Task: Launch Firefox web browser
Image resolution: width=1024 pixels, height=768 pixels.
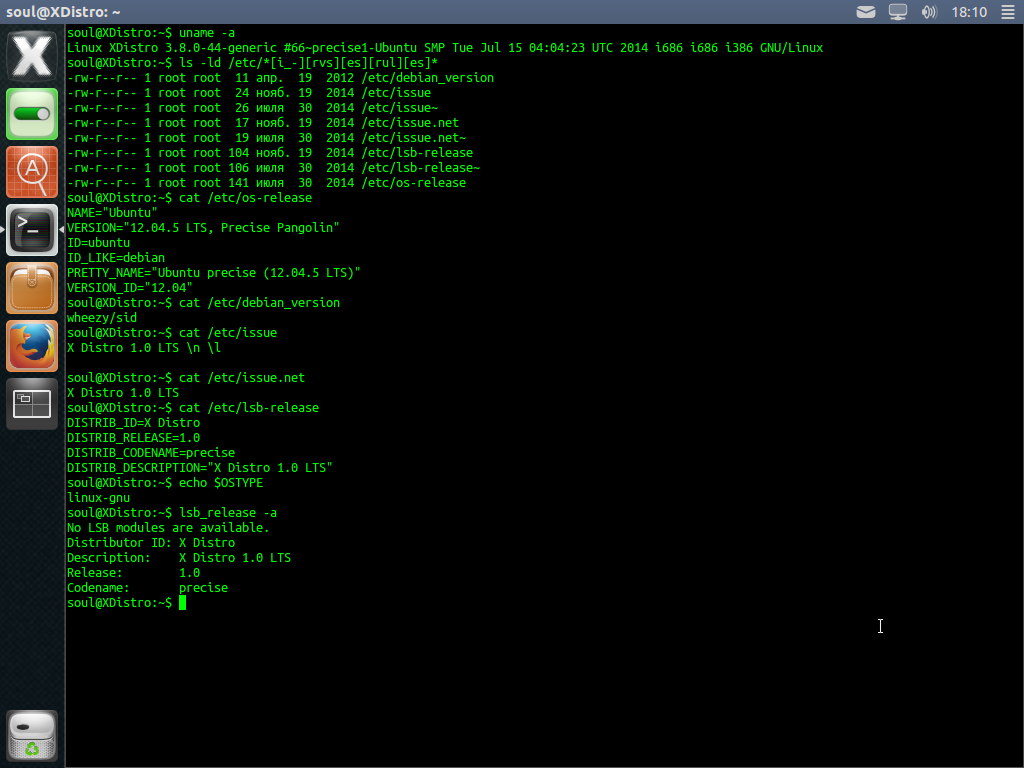Action: (31, 346)
